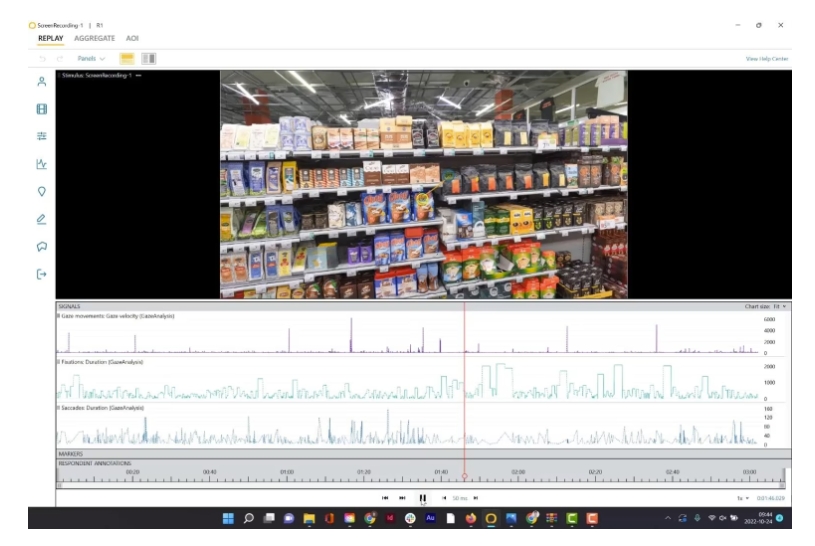This screenshot has width=815, height=546.
Task: Click the export arrow icon in sidebar
Action: click(x=42, y=274)
